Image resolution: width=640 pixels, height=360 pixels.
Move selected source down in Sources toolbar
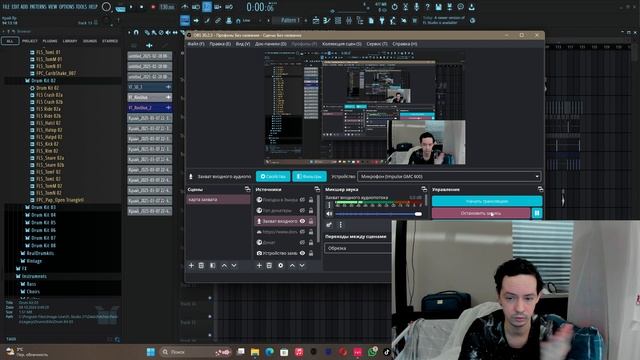coord(302,265)
